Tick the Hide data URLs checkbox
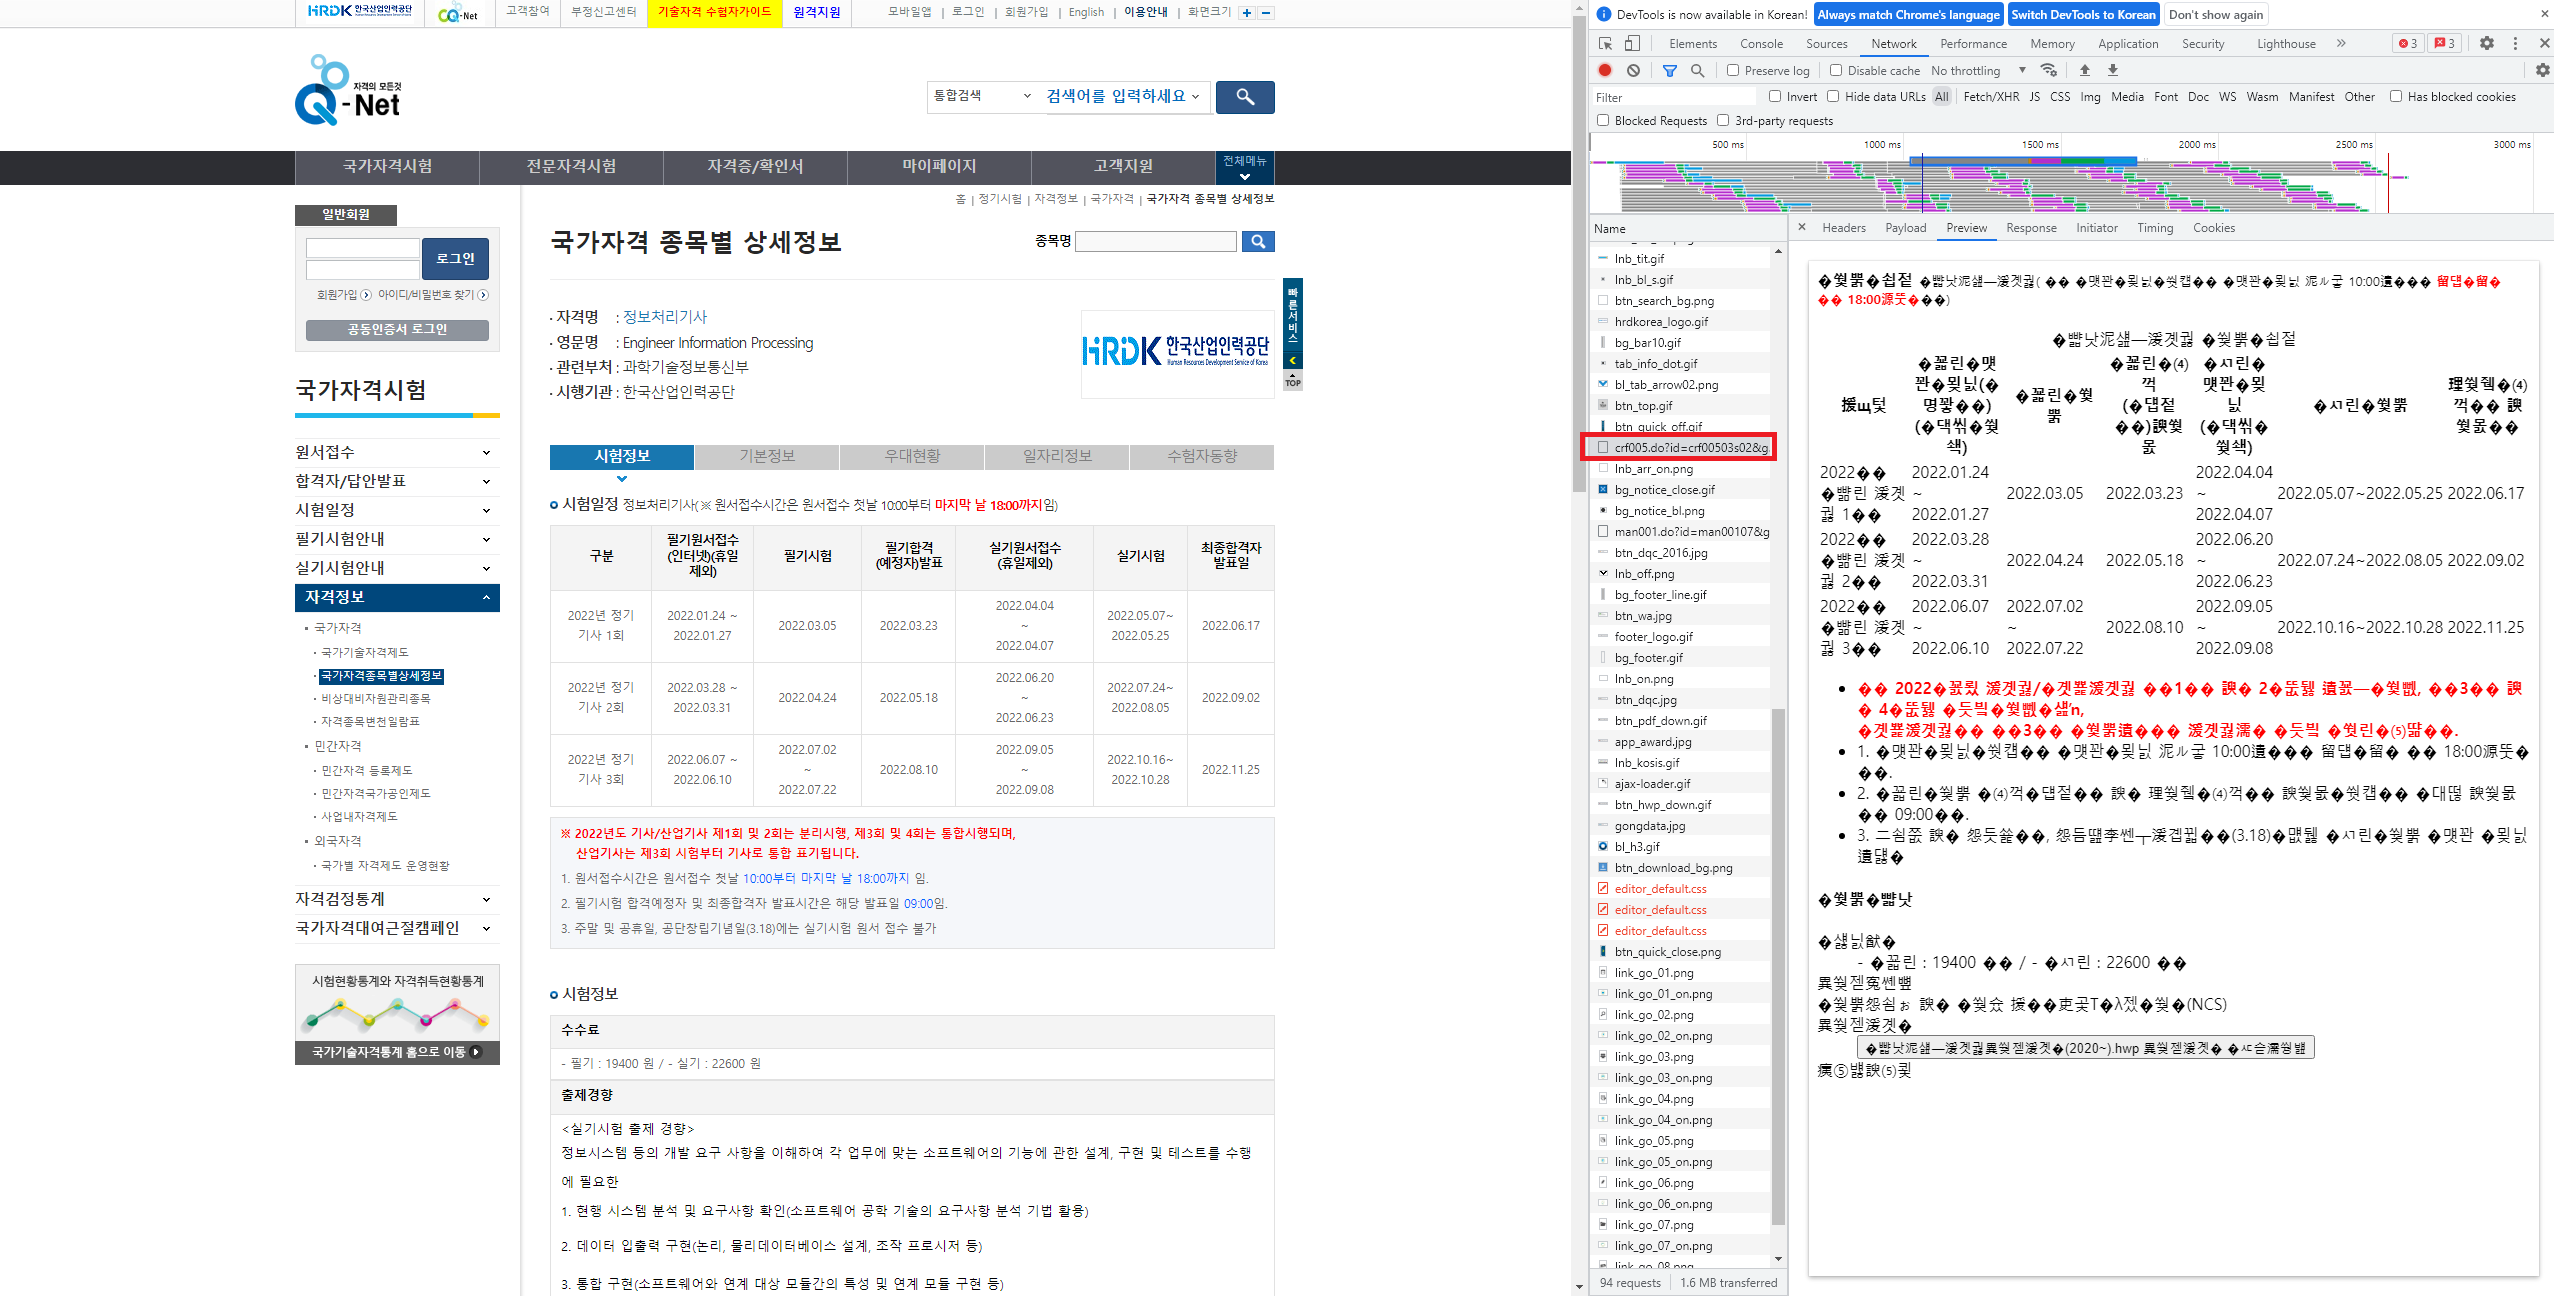Screen dimensions: 2554x1296 1833,96
